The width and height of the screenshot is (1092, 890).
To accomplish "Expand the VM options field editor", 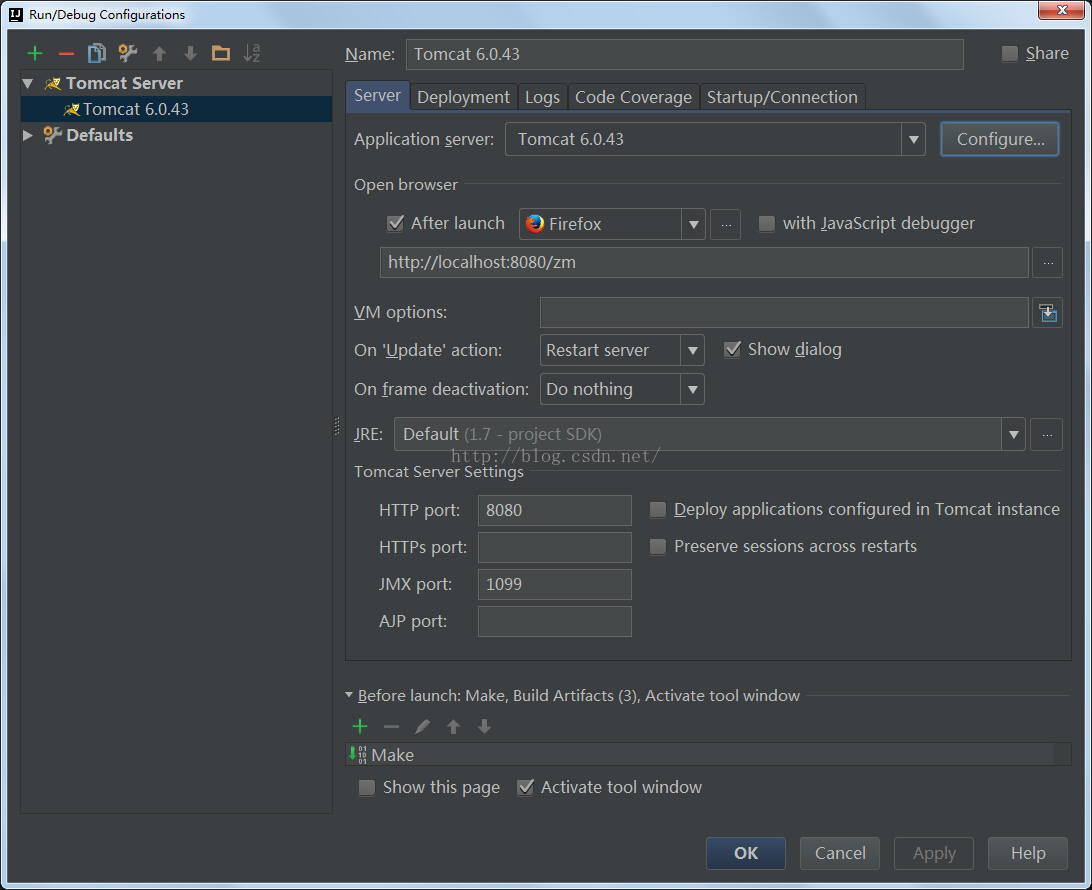I will pos(1047,313).
